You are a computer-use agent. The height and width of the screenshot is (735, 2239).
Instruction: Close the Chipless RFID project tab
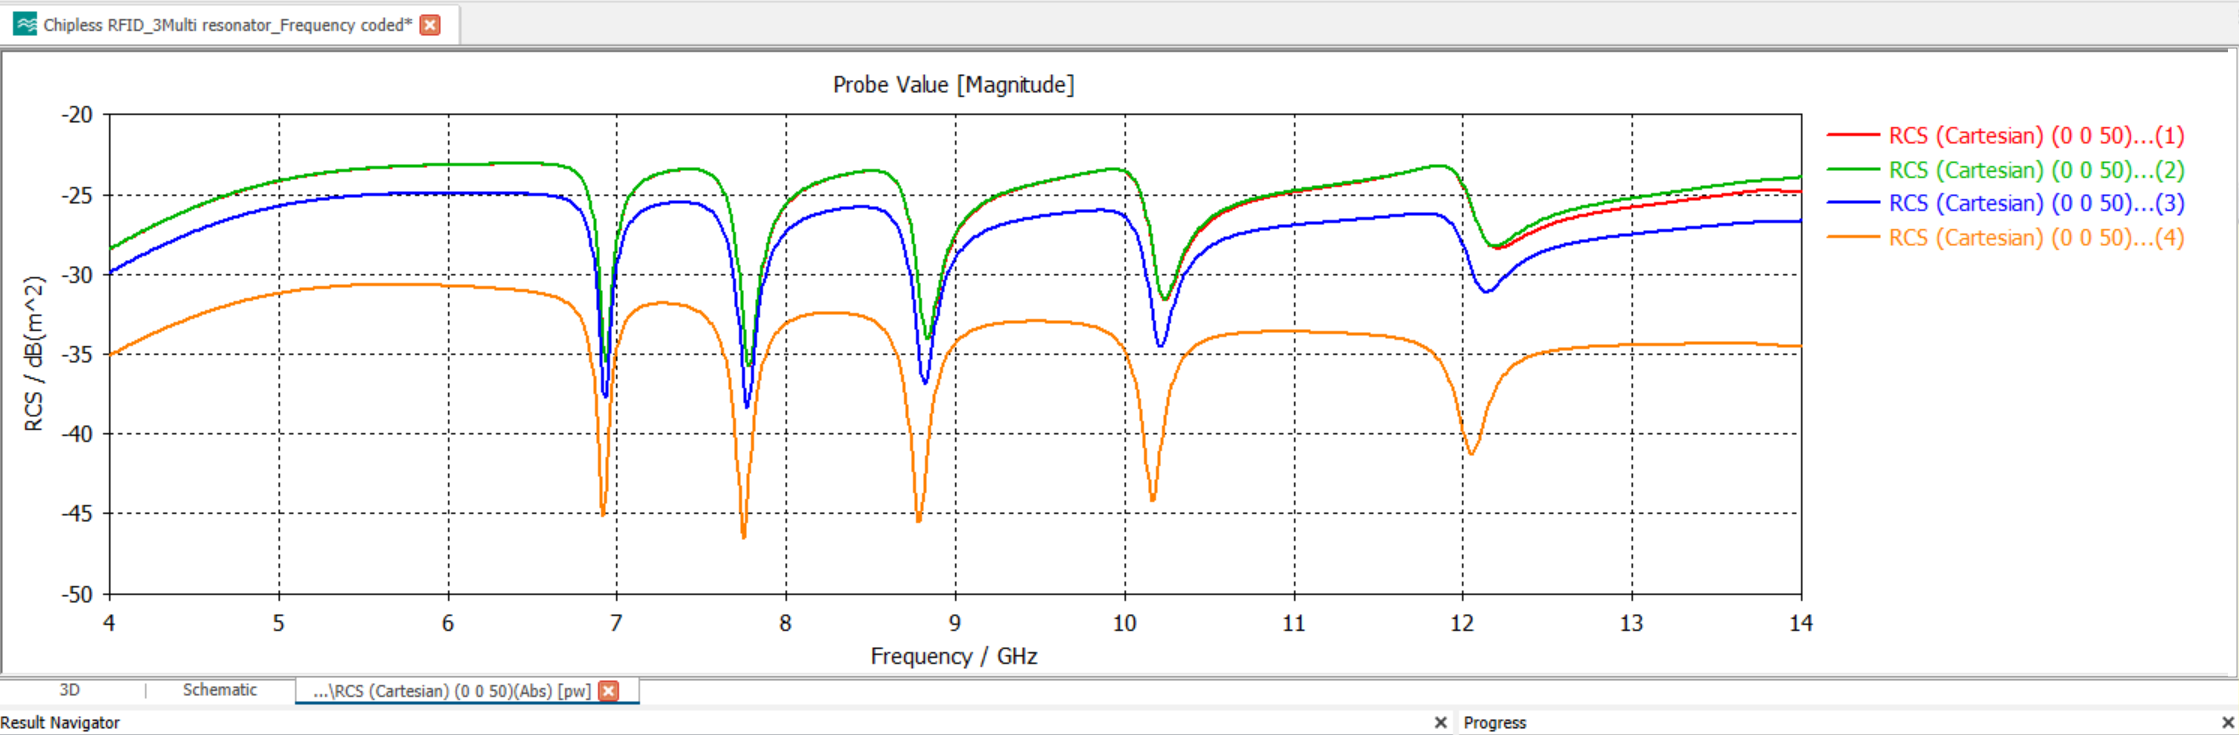pyautogui.click(x=430, y=25)
